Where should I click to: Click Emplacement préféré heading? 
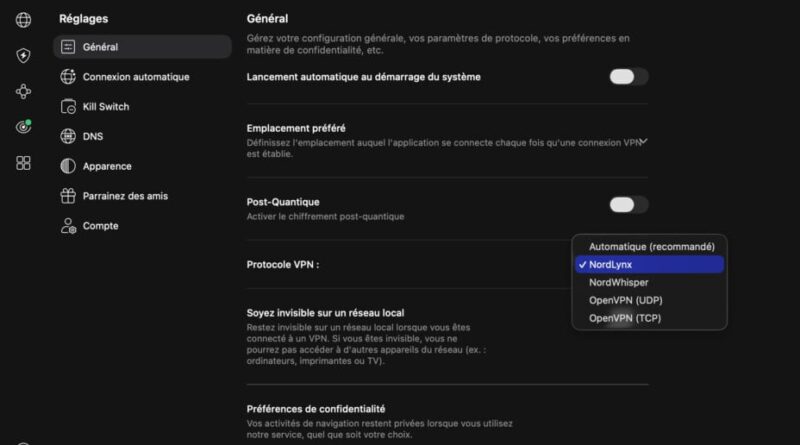[x=296, y=128]
